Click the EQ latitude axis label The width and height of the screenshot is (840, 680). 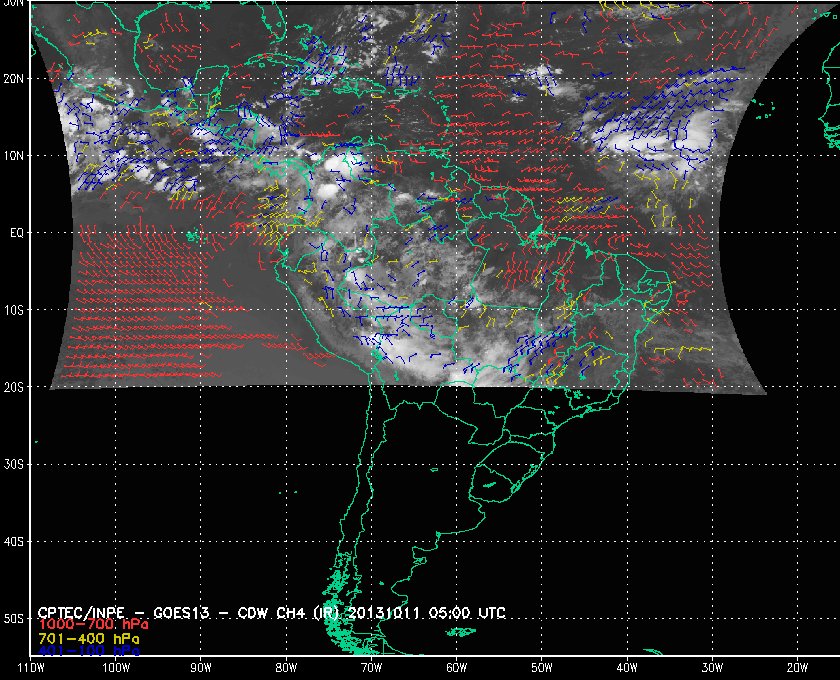point(15,232)
